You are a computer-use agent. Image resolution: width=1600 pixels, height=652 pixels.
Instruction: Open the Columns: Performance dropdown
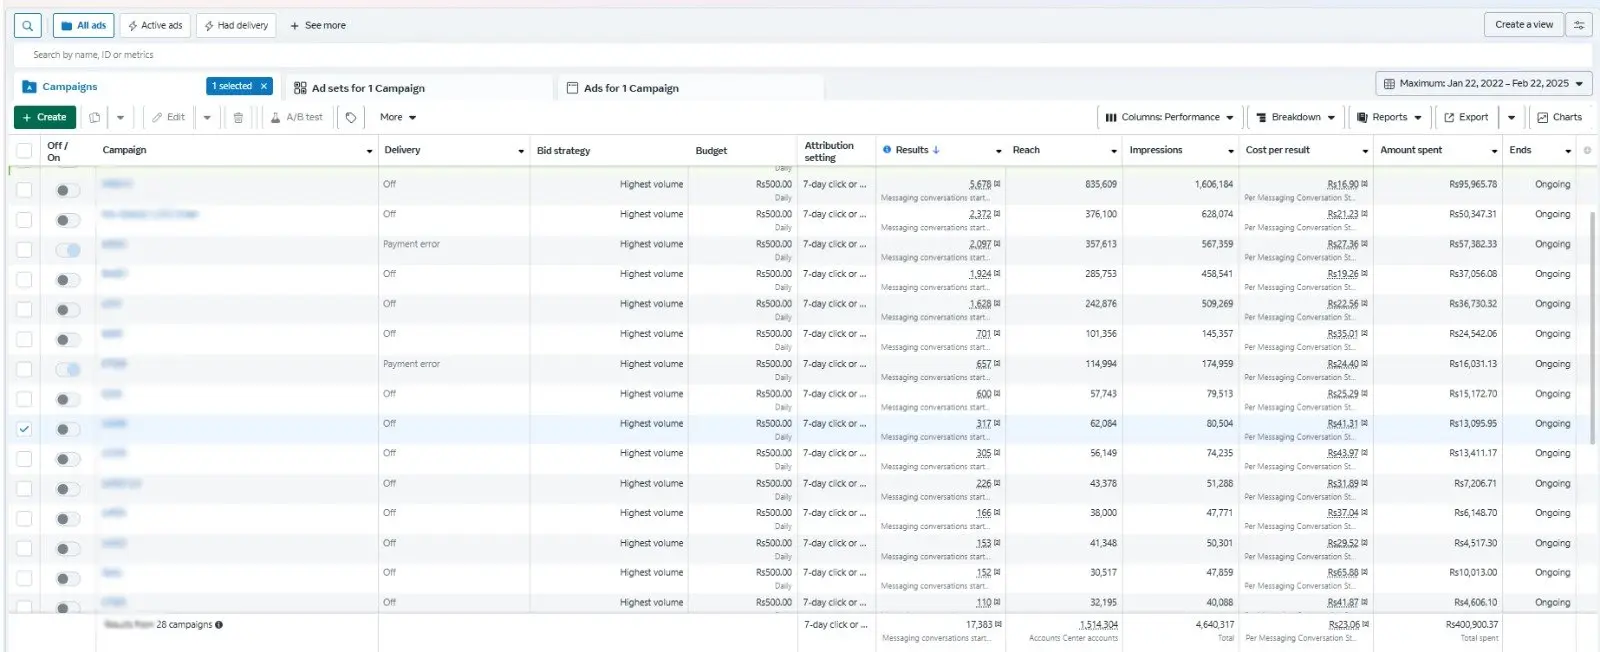[x=1169, y=117]
